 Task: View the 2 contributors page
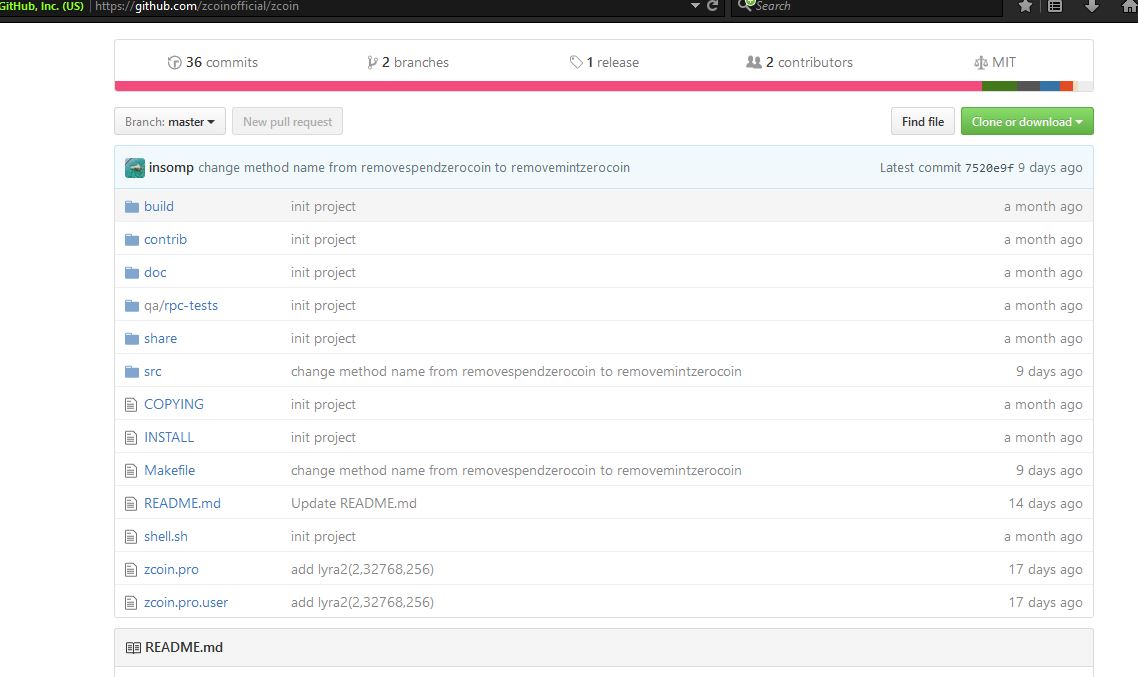[800, 62]
